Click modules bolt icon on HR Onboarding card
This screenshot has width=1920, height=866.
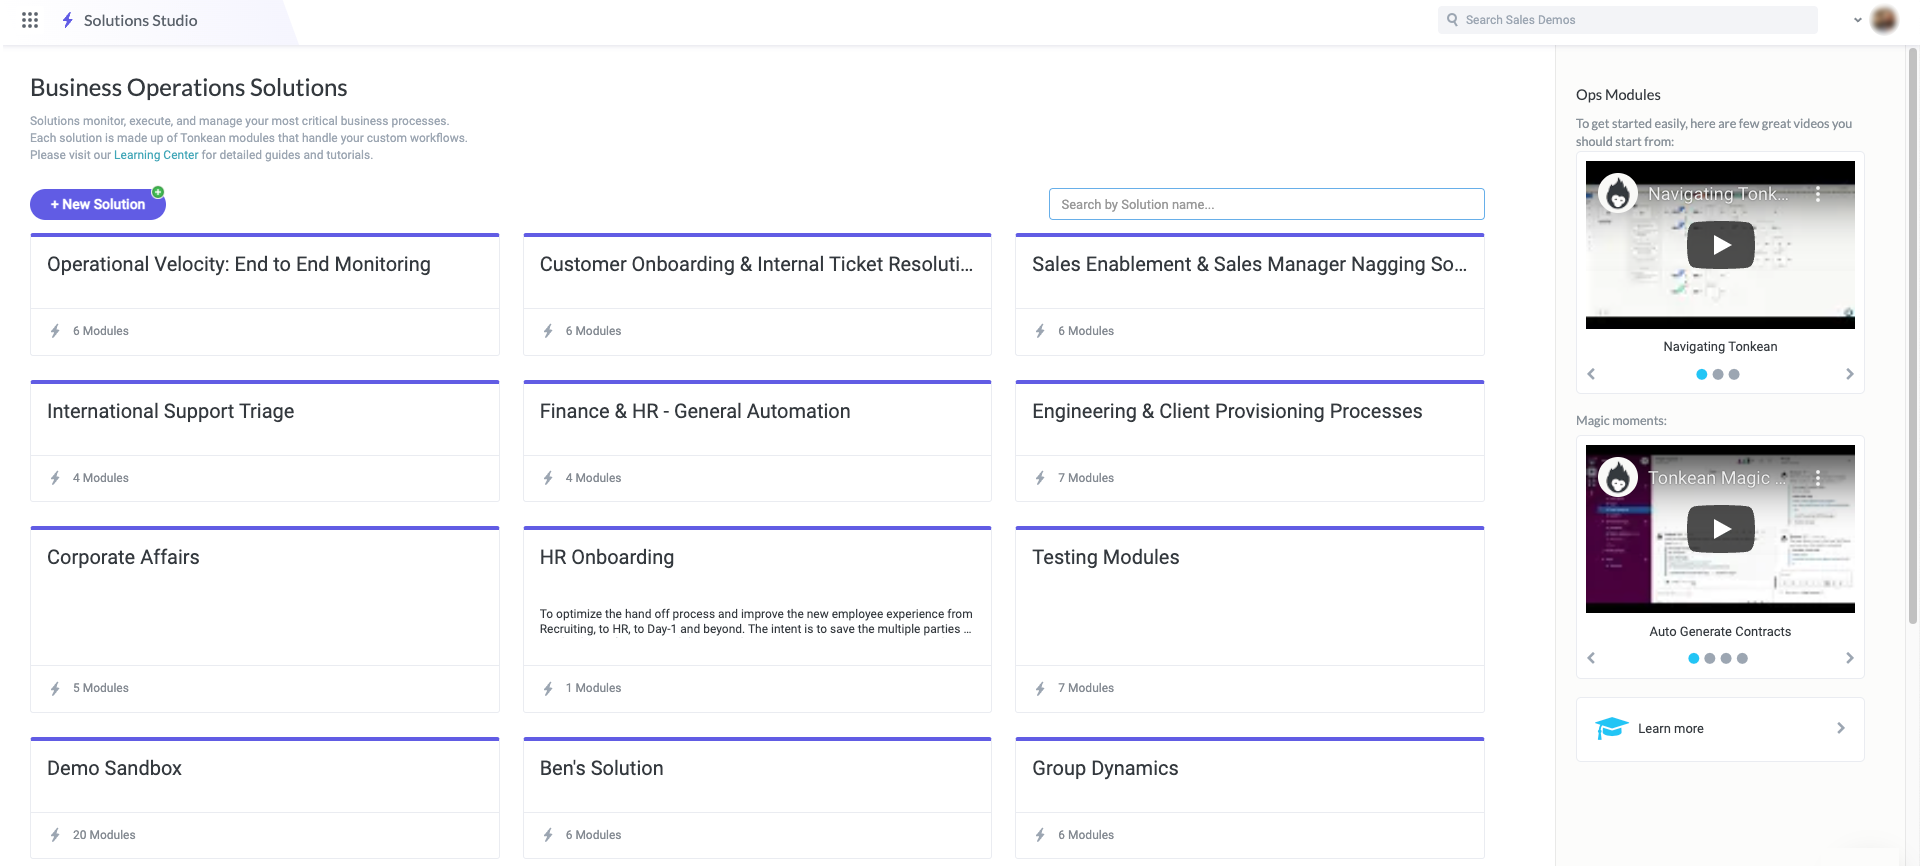click(548, 688)
